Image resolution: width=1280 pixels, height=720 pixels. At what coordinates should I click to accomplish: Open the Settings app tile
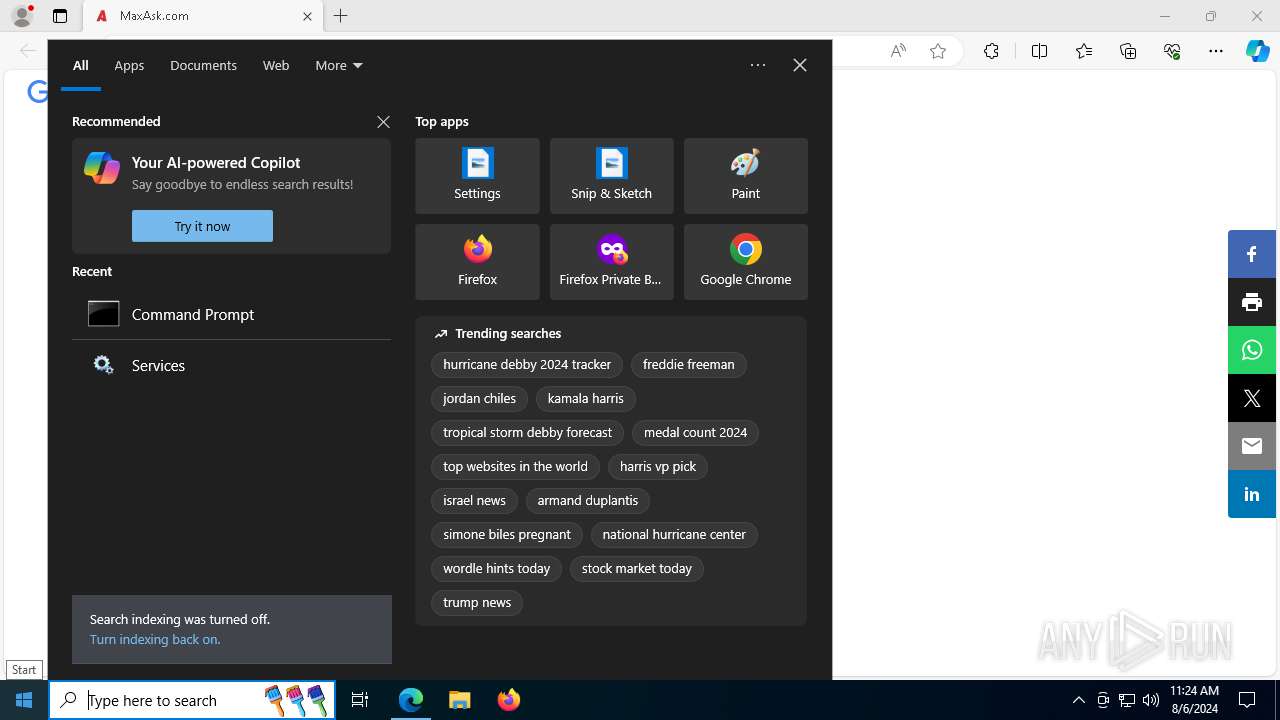[477, 176]
